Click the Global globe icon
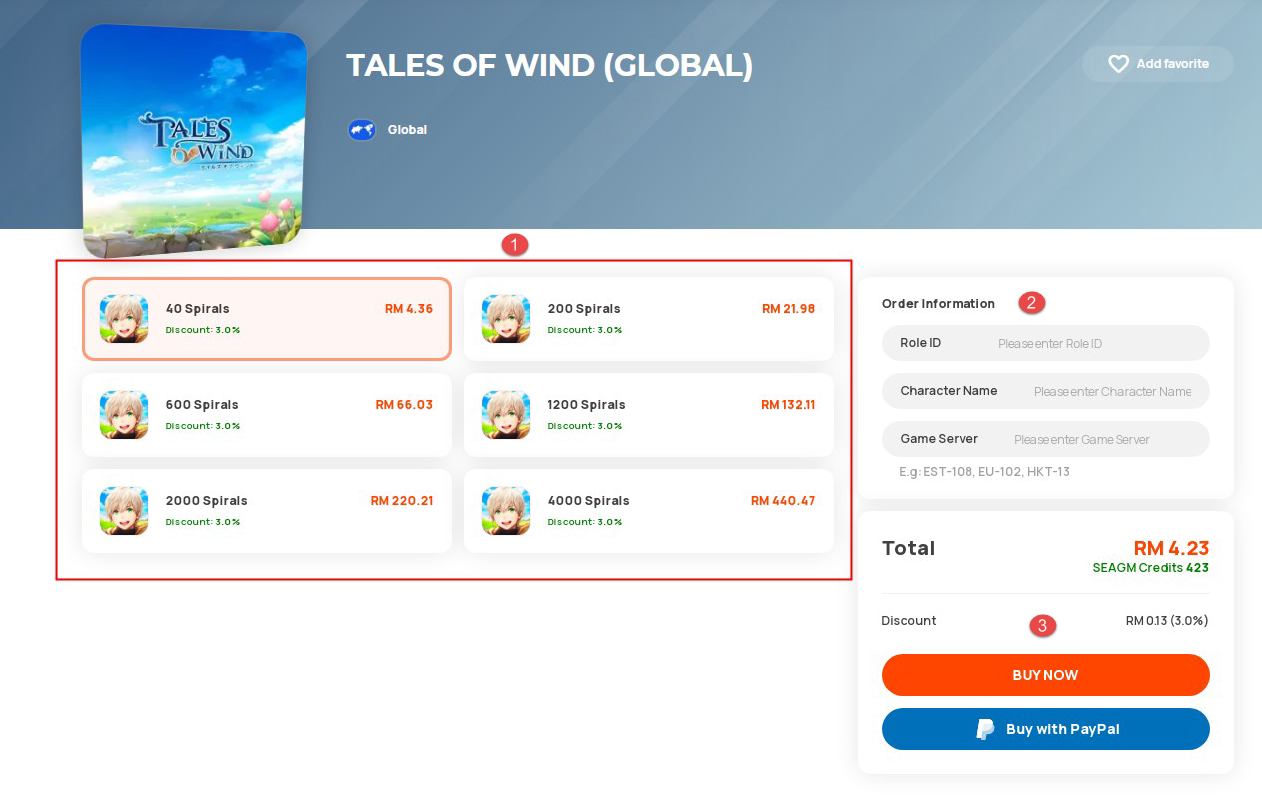 coord(362,130)
